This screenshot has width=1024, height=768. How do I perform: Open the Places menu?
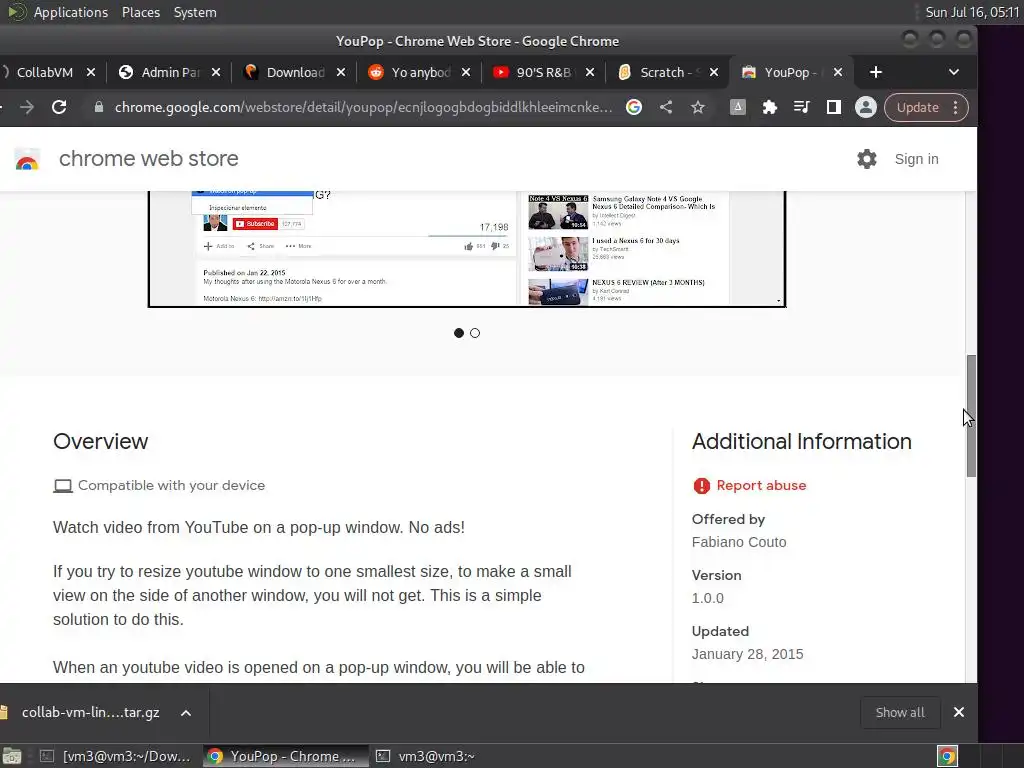pos(140,12)
